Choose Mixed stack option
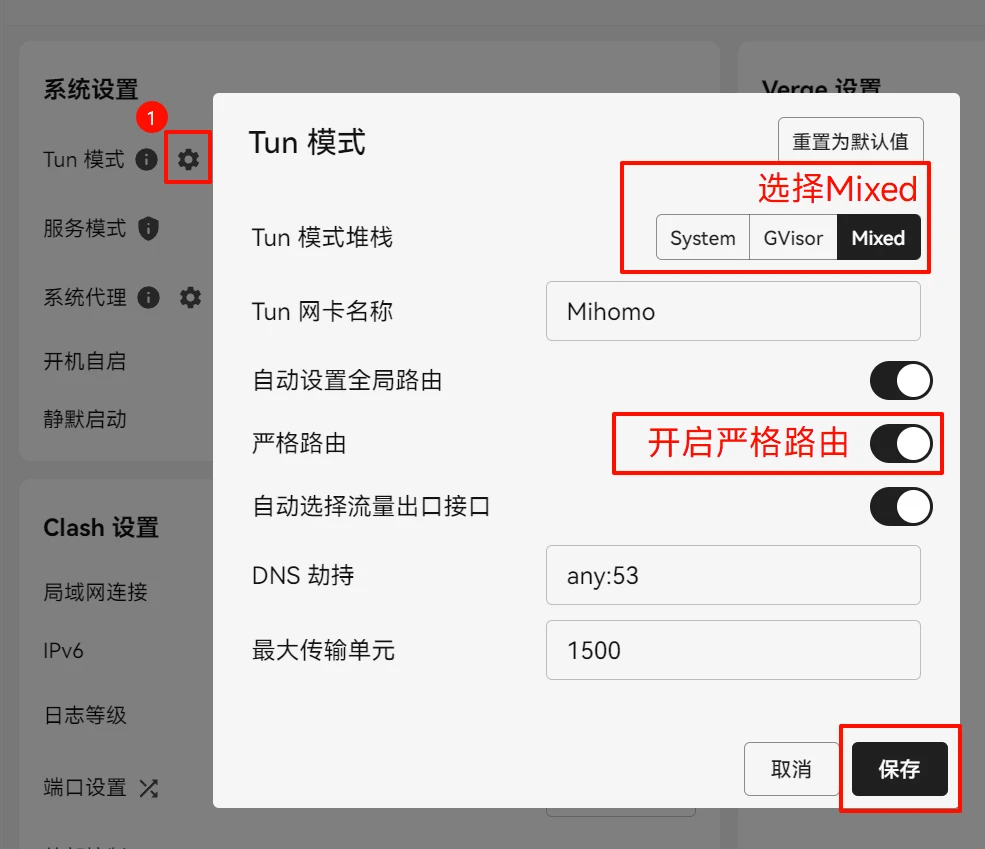Viewport: 985px width, 849px height. [878, 238]
